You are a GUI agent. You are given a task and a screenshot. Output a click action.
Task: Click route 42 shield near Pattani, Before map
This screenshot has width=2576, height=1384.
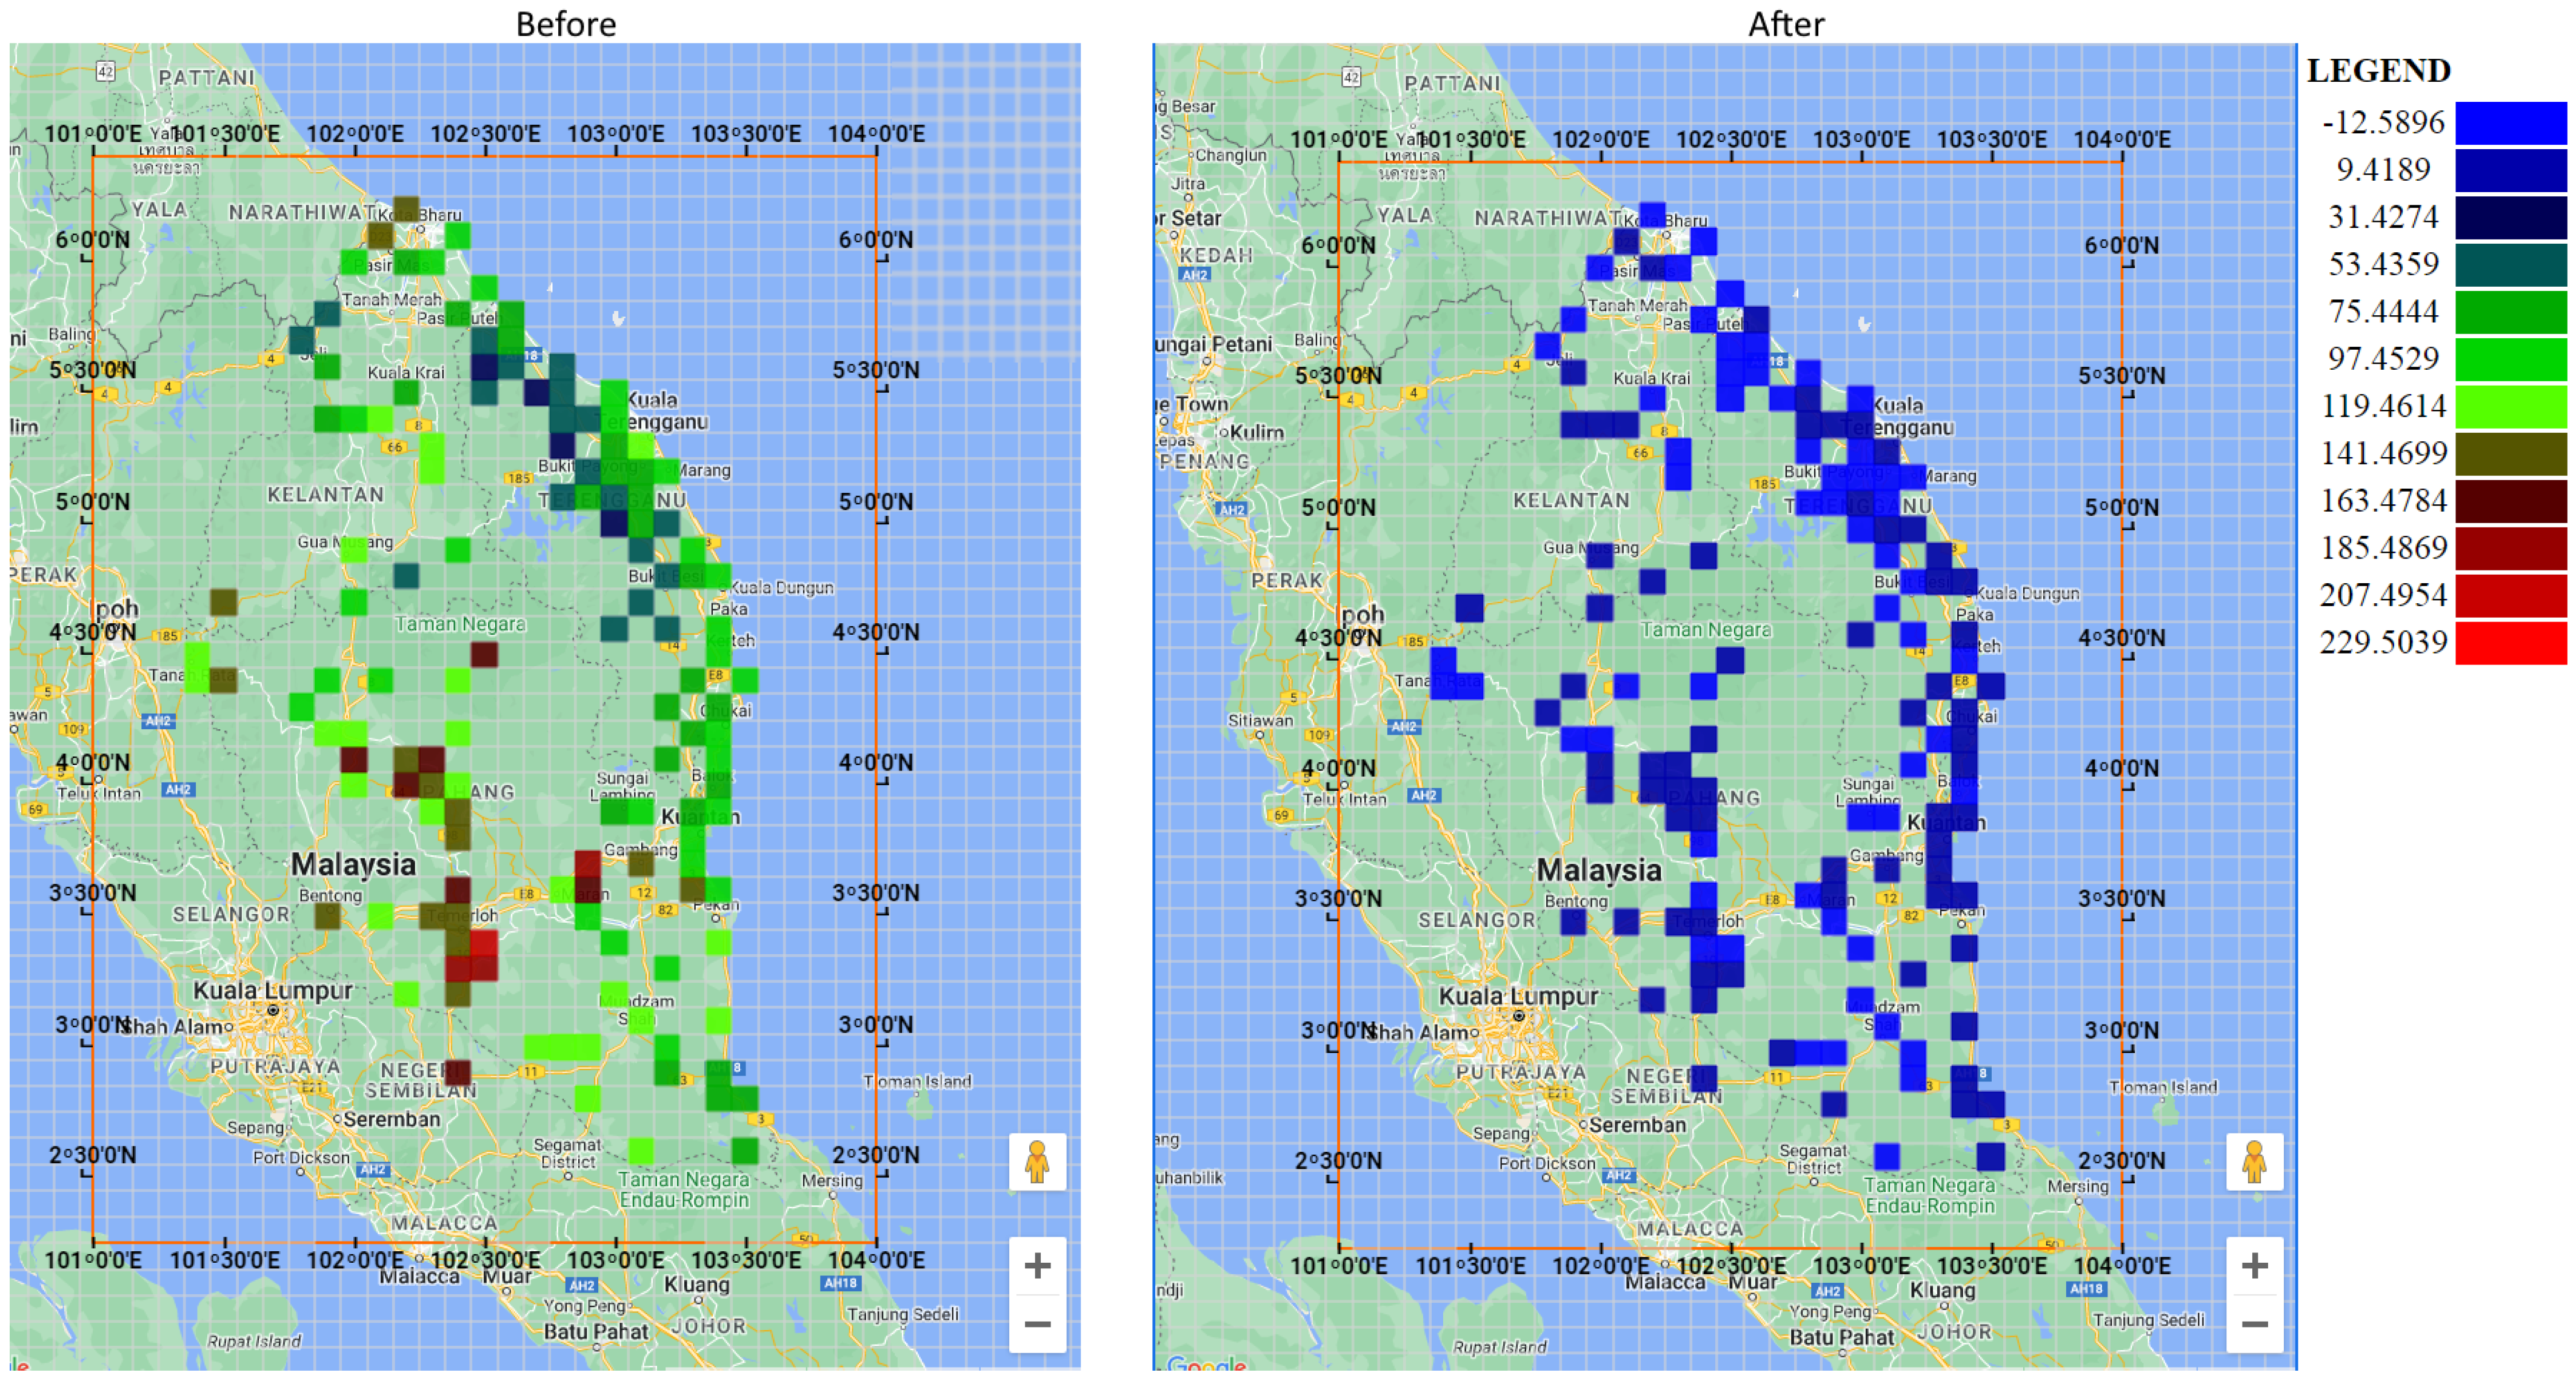point(105,71)
